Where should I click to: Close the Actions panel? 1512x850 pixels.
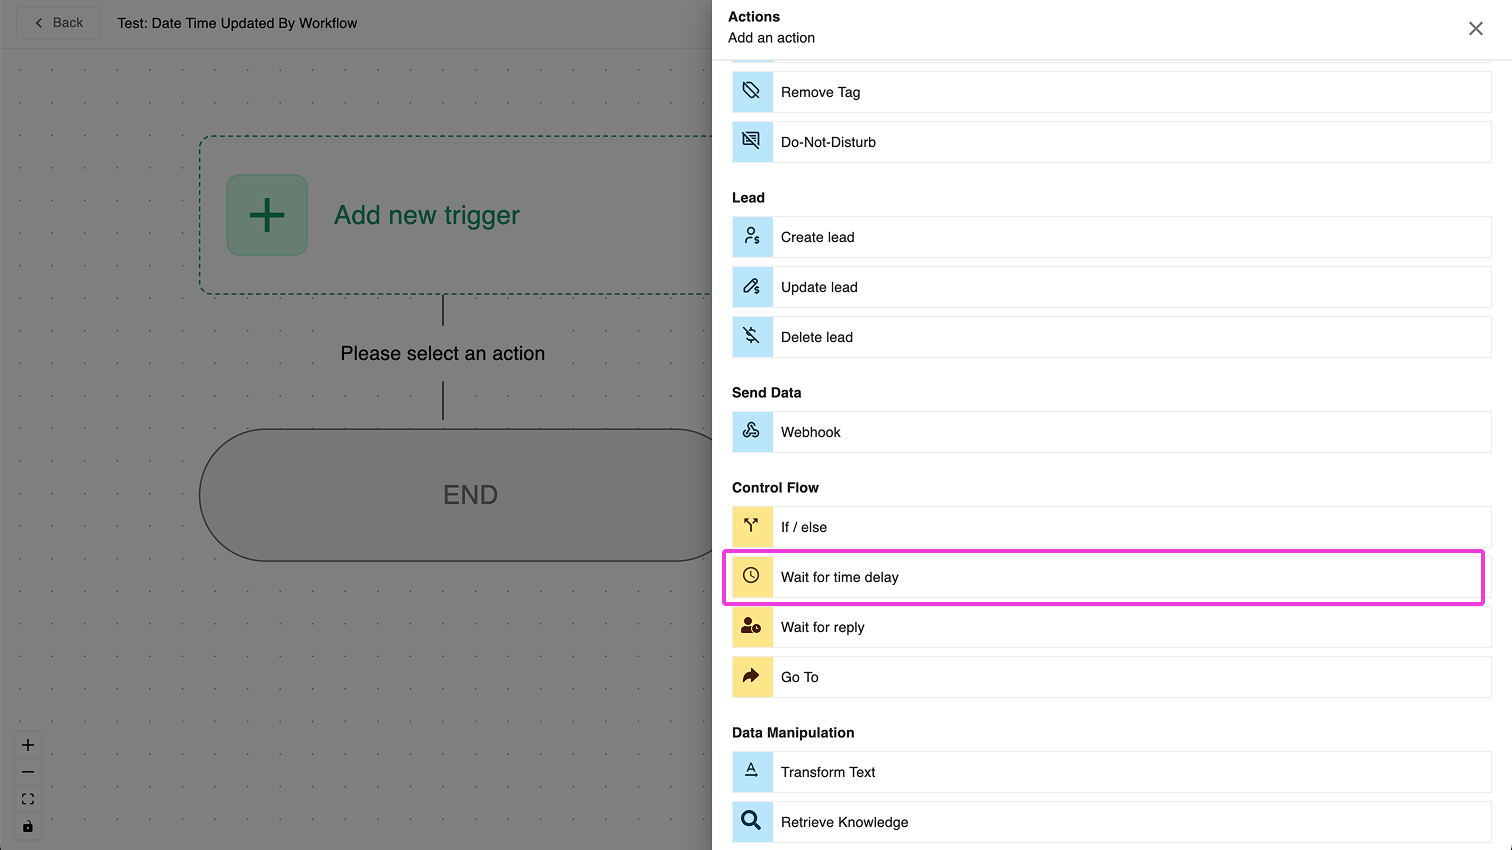[1475, 29]
